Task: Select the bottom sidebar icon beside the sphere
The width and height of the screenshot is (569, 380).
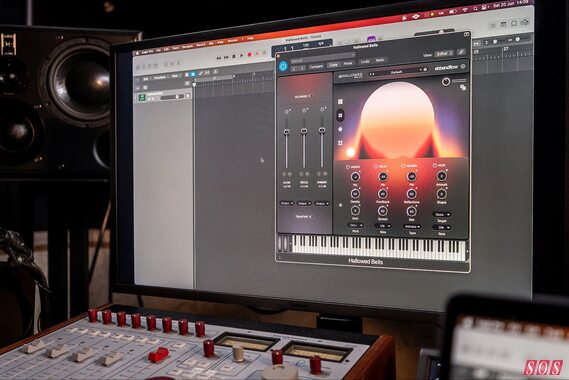Action: pyautogui.click(x=340, y=143)
